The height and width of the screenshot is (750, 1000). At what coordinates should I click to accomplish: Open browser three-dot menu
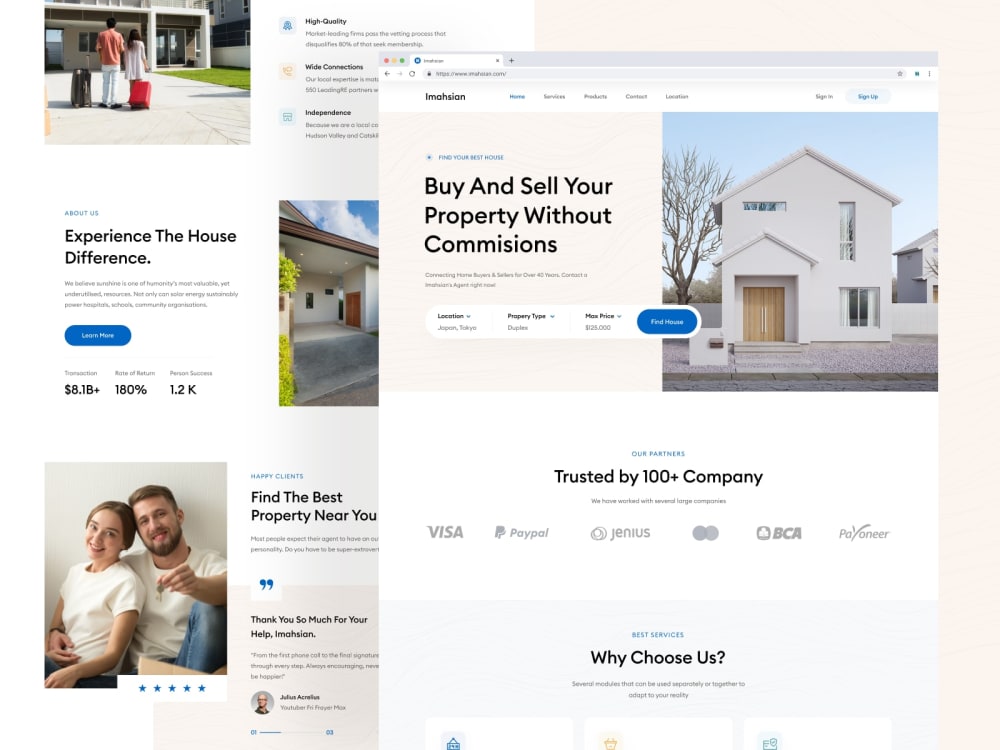pyautogui.click(x=929, y=74)
